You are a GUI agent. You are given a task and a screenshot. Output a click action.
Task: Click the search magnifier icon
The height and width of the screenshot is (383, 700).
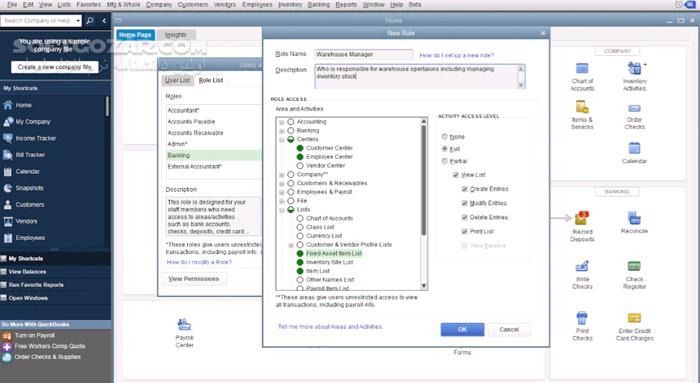[90, 21]
